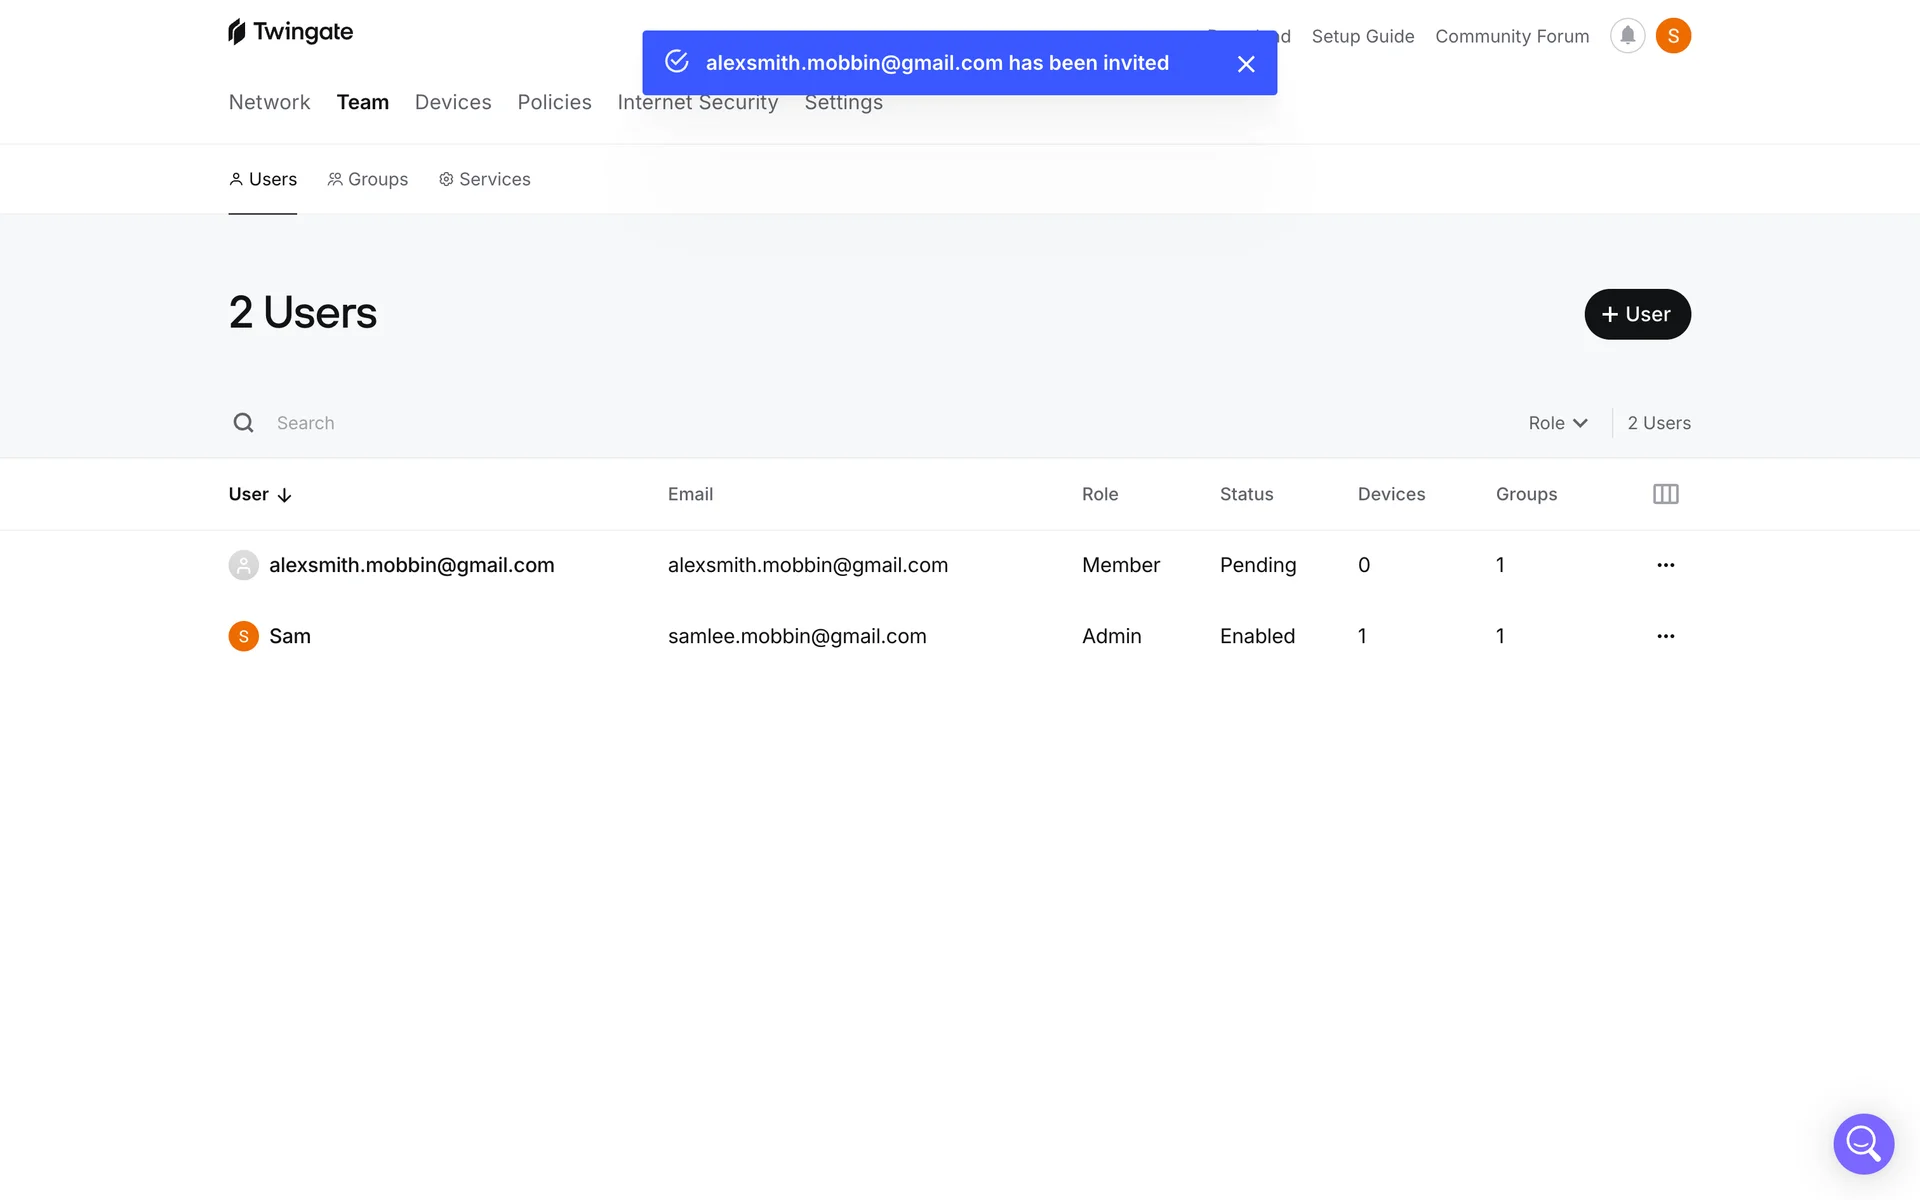The height and width of the screenshot is (1200, 1920).
Task: Open the three-dot menu for Sam
Action: tap(1665, 636)
